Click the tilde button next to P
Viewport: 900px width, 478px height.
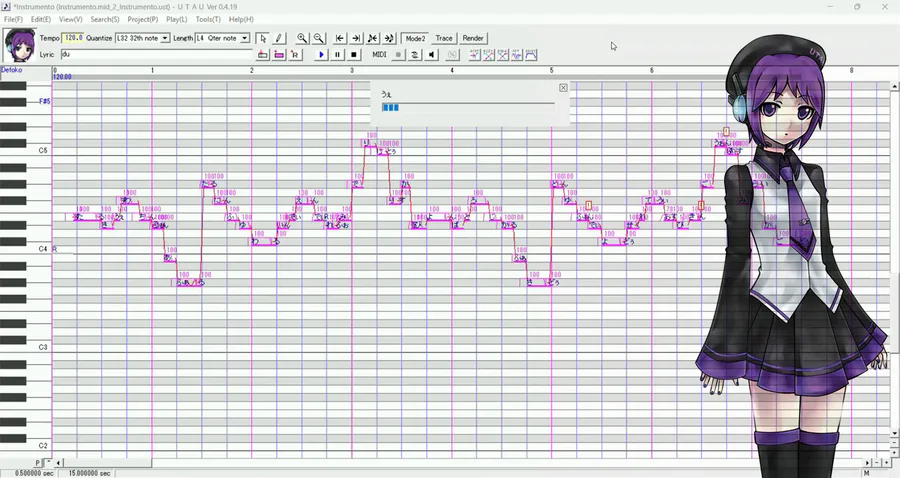pyautogui.click(x=49, y=463)
